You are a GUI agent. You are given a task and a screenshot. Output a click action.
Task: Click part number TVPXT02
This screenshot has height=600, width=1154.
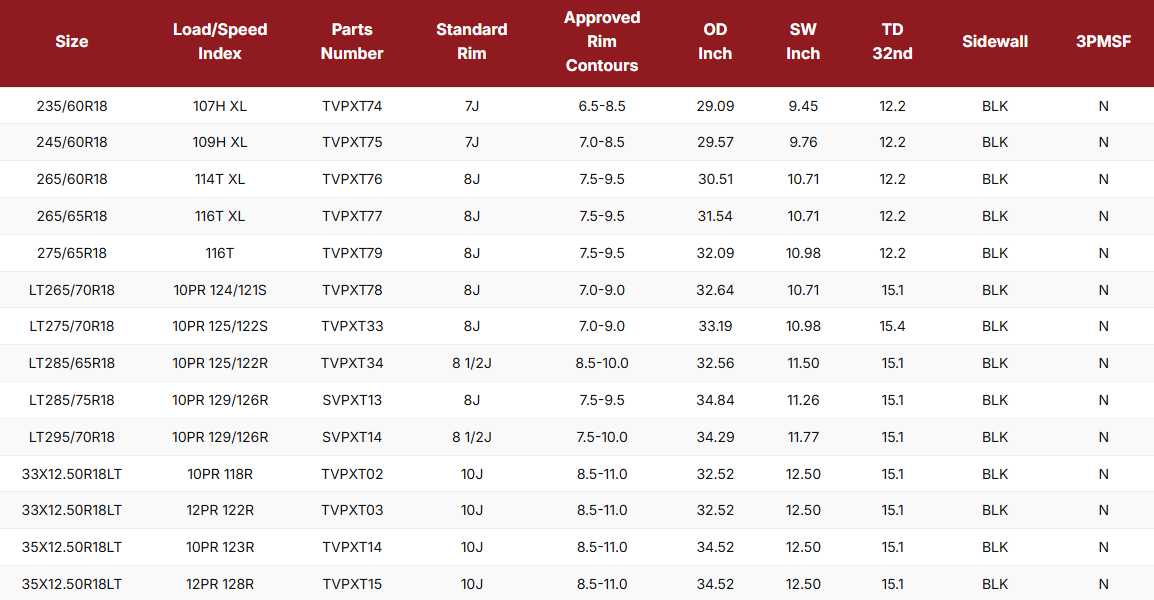point(352,474)
